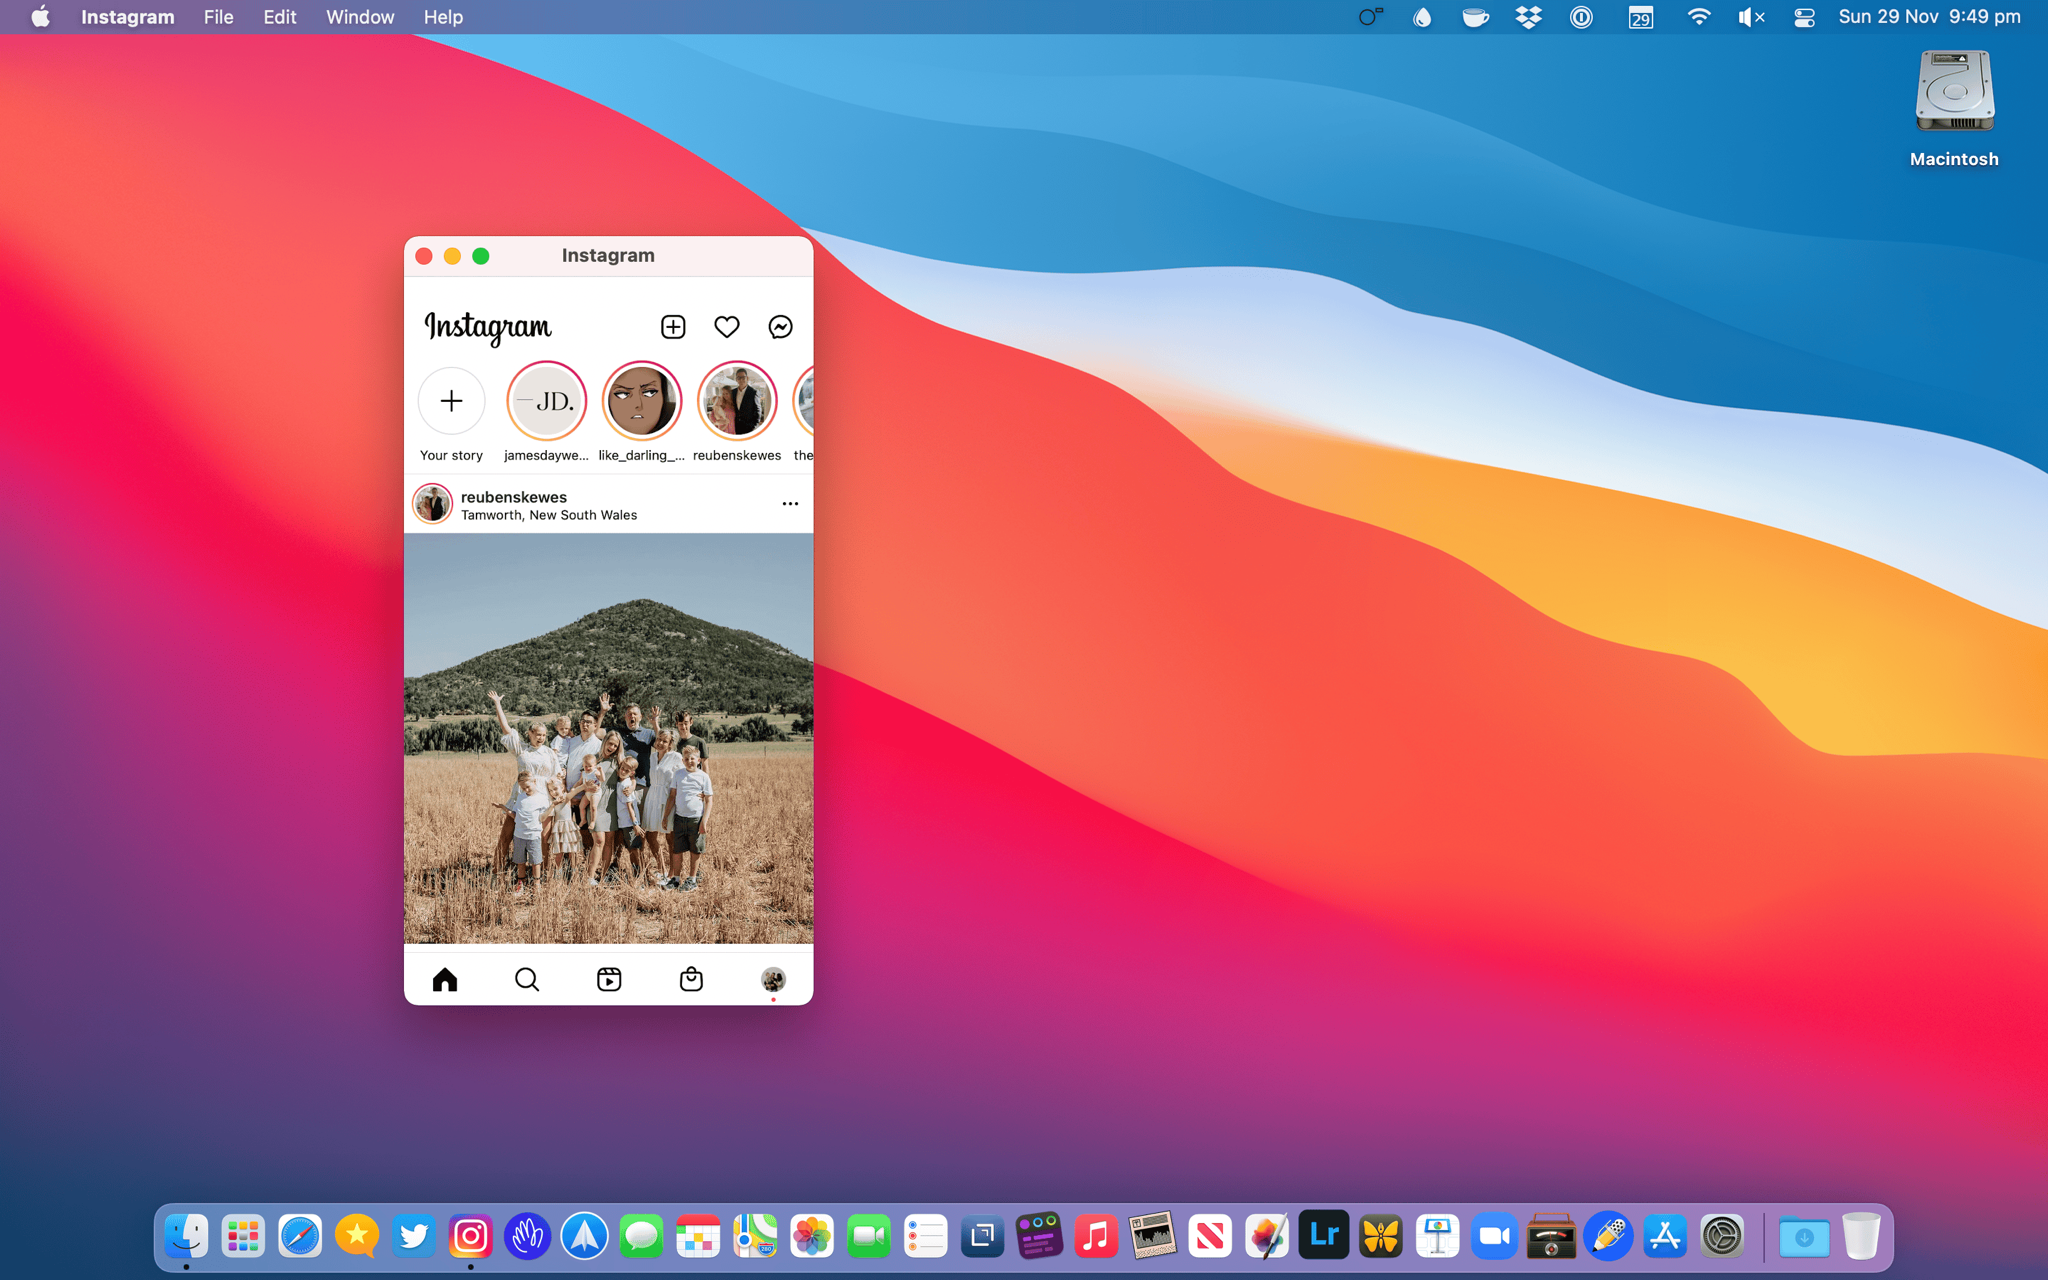Open your profile avatar tab
2048x1280 pixels.
773,979
